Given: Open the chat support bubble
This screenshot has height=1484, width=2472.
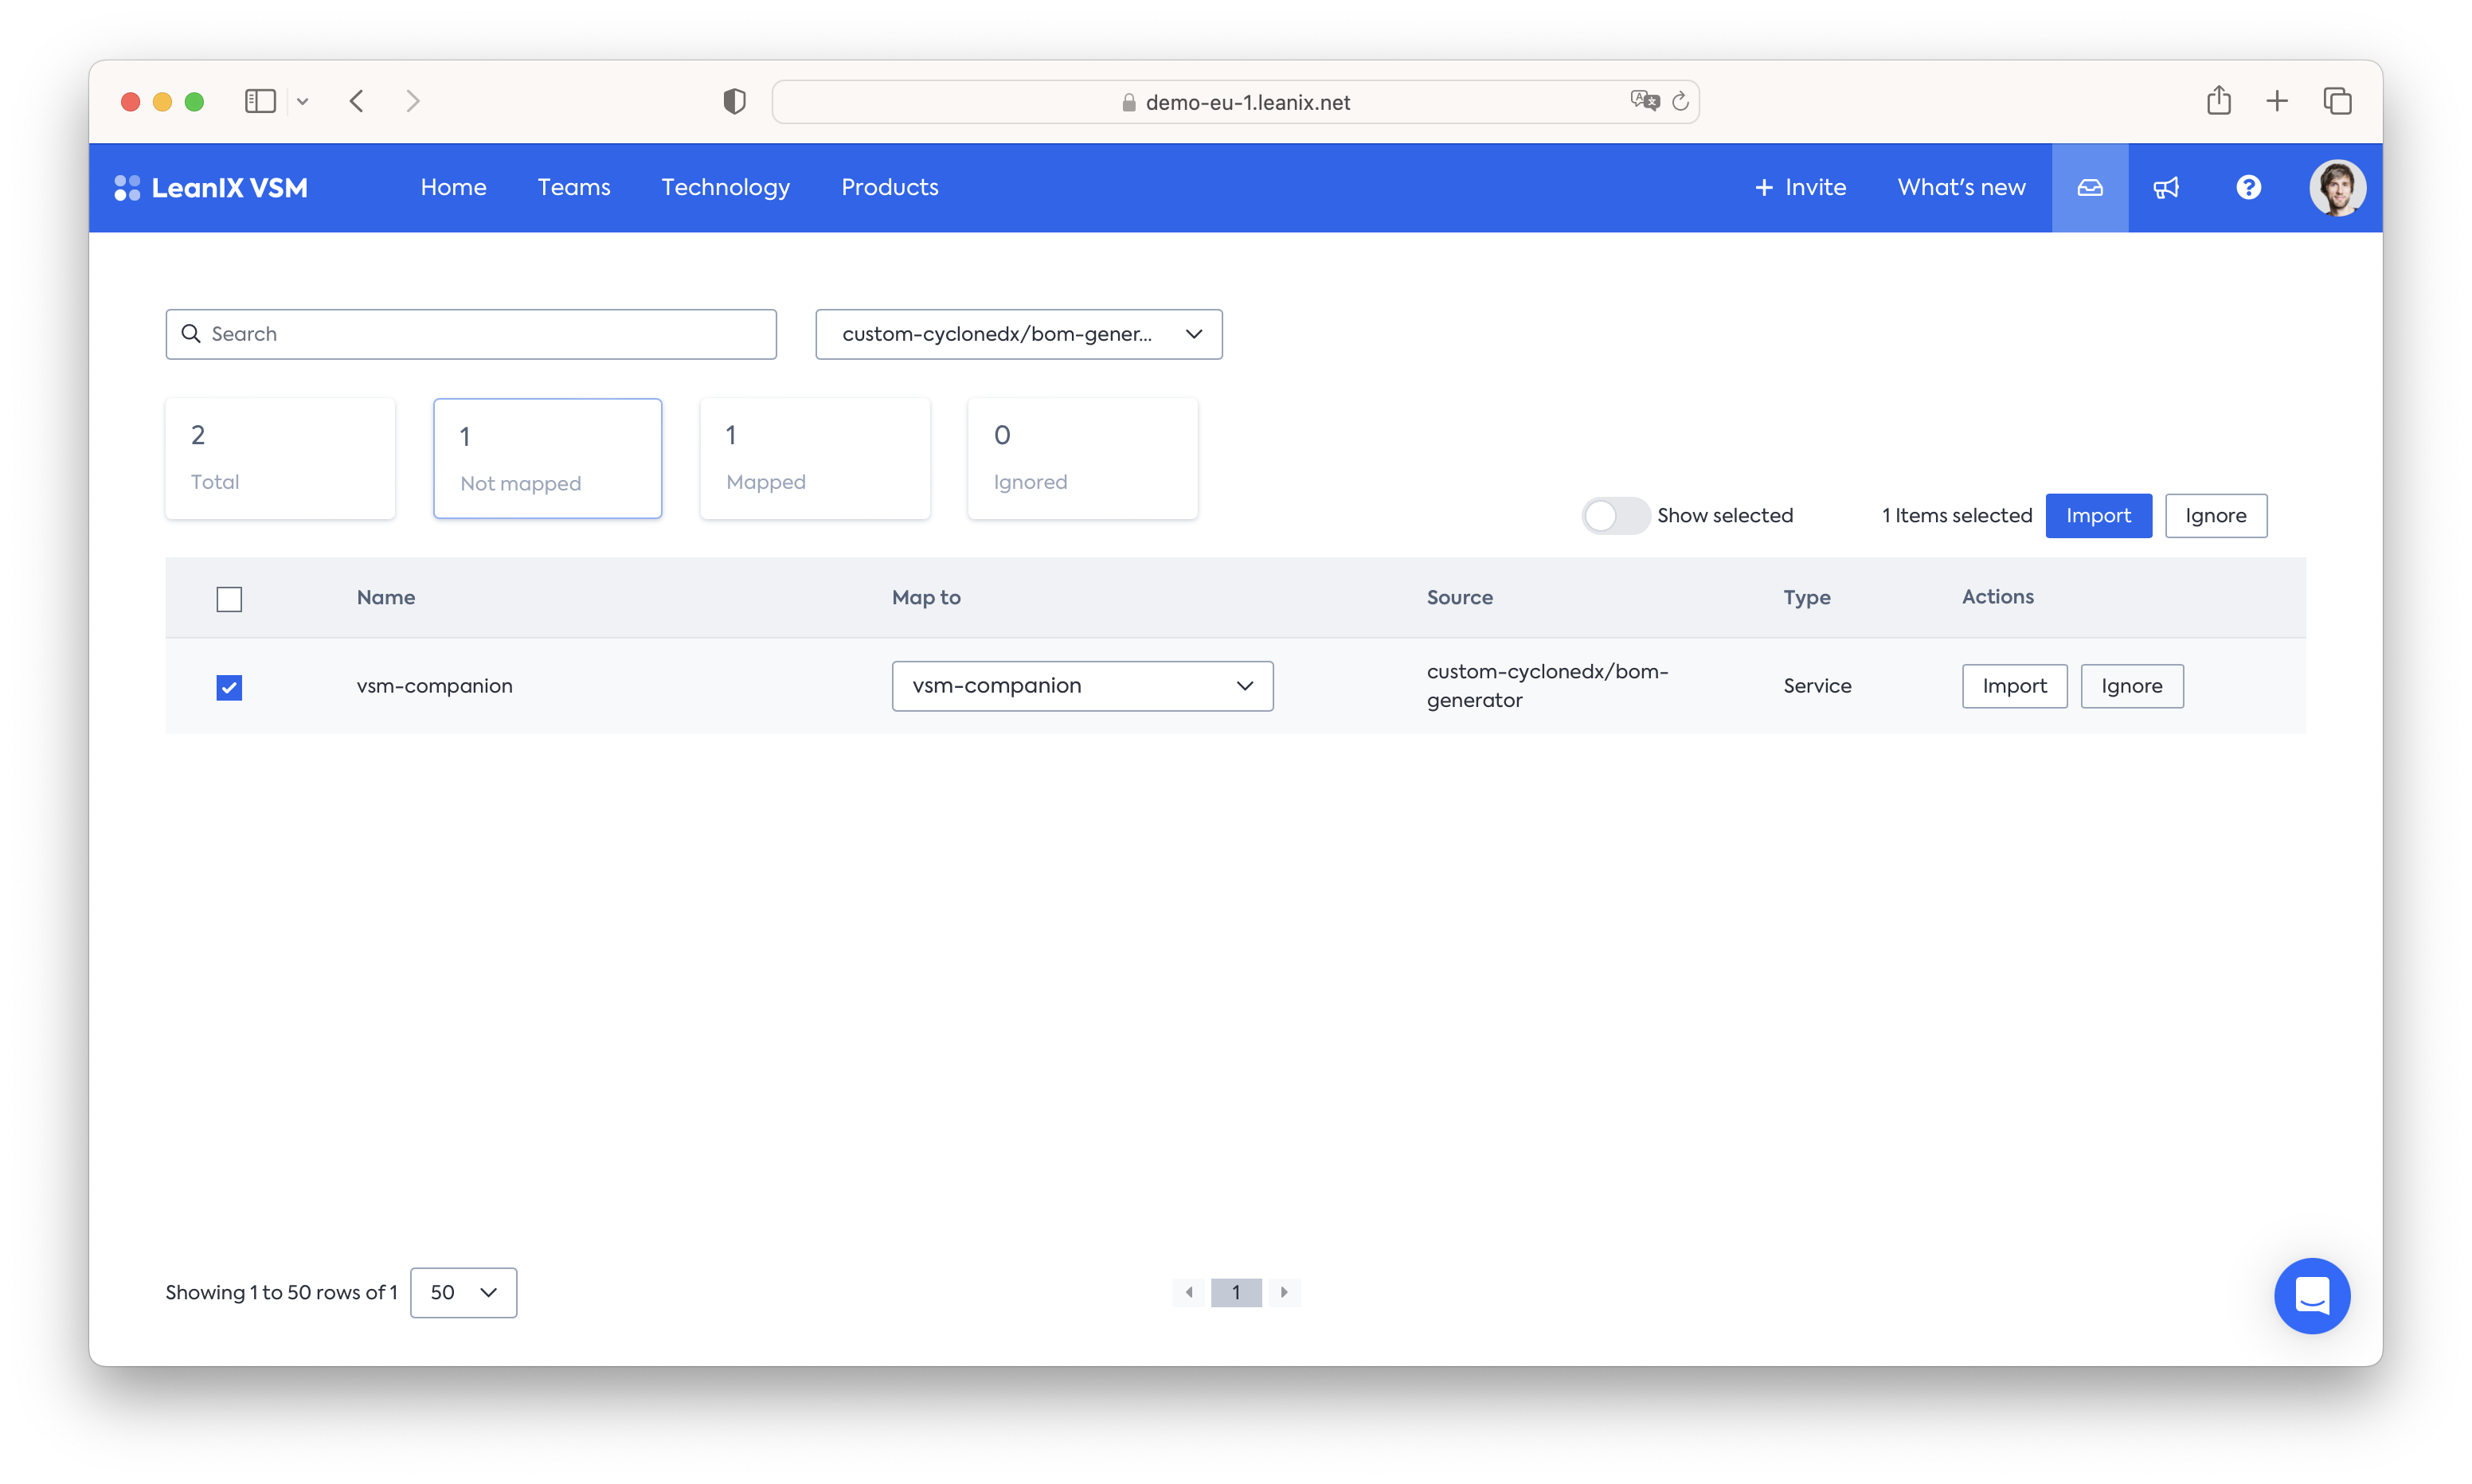Looking at the screenshot, I should 2312,1295.
